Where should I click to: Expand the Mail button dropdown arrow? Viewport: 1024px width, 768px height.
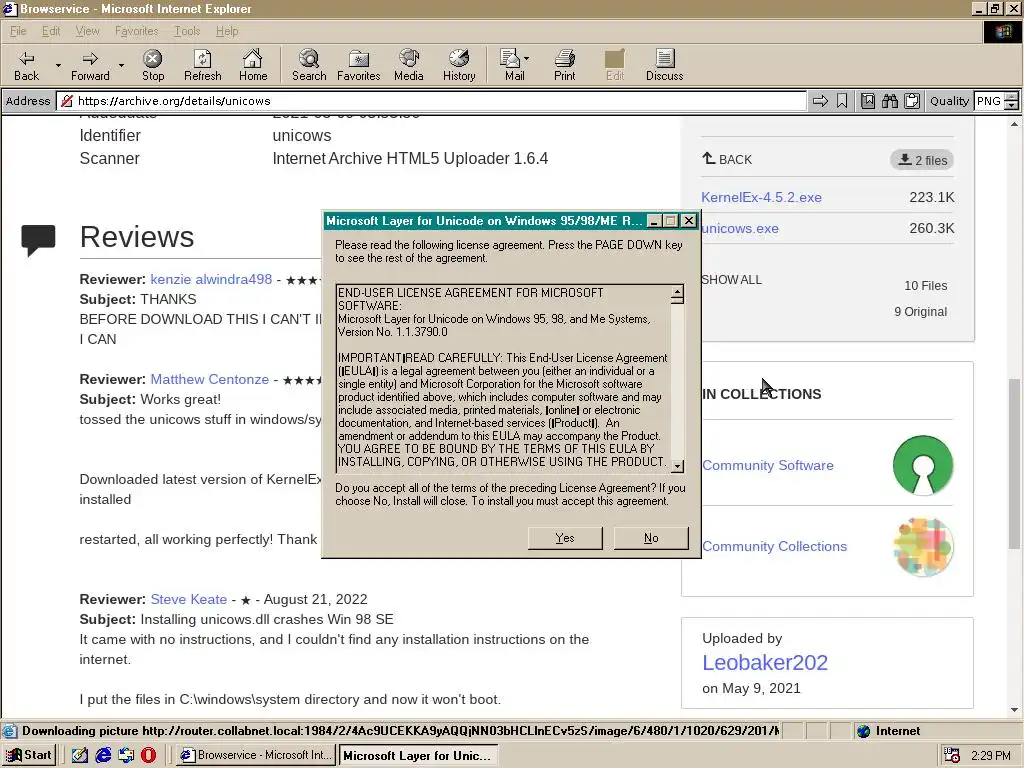click(x=527, y=58)
